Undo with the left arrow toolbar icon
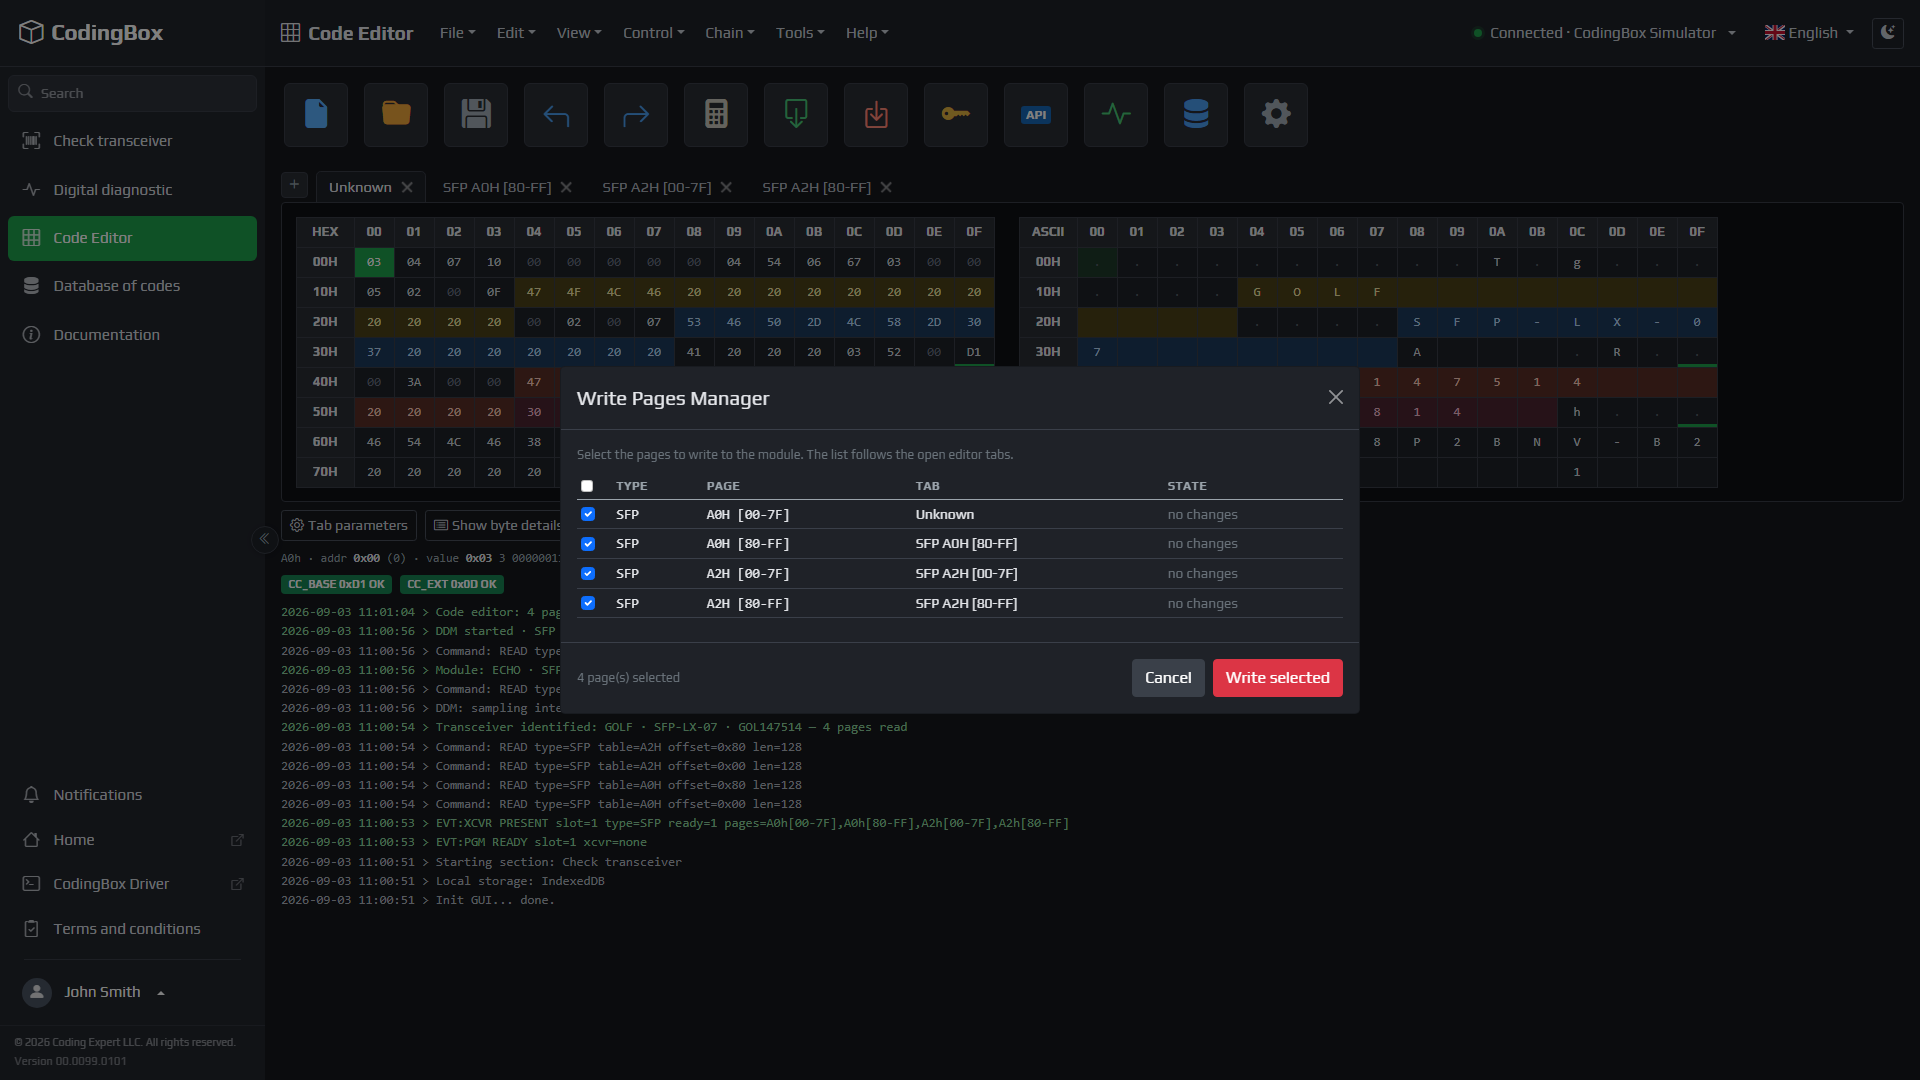This screenshot has height=1080, width=1920. point(556,114)
